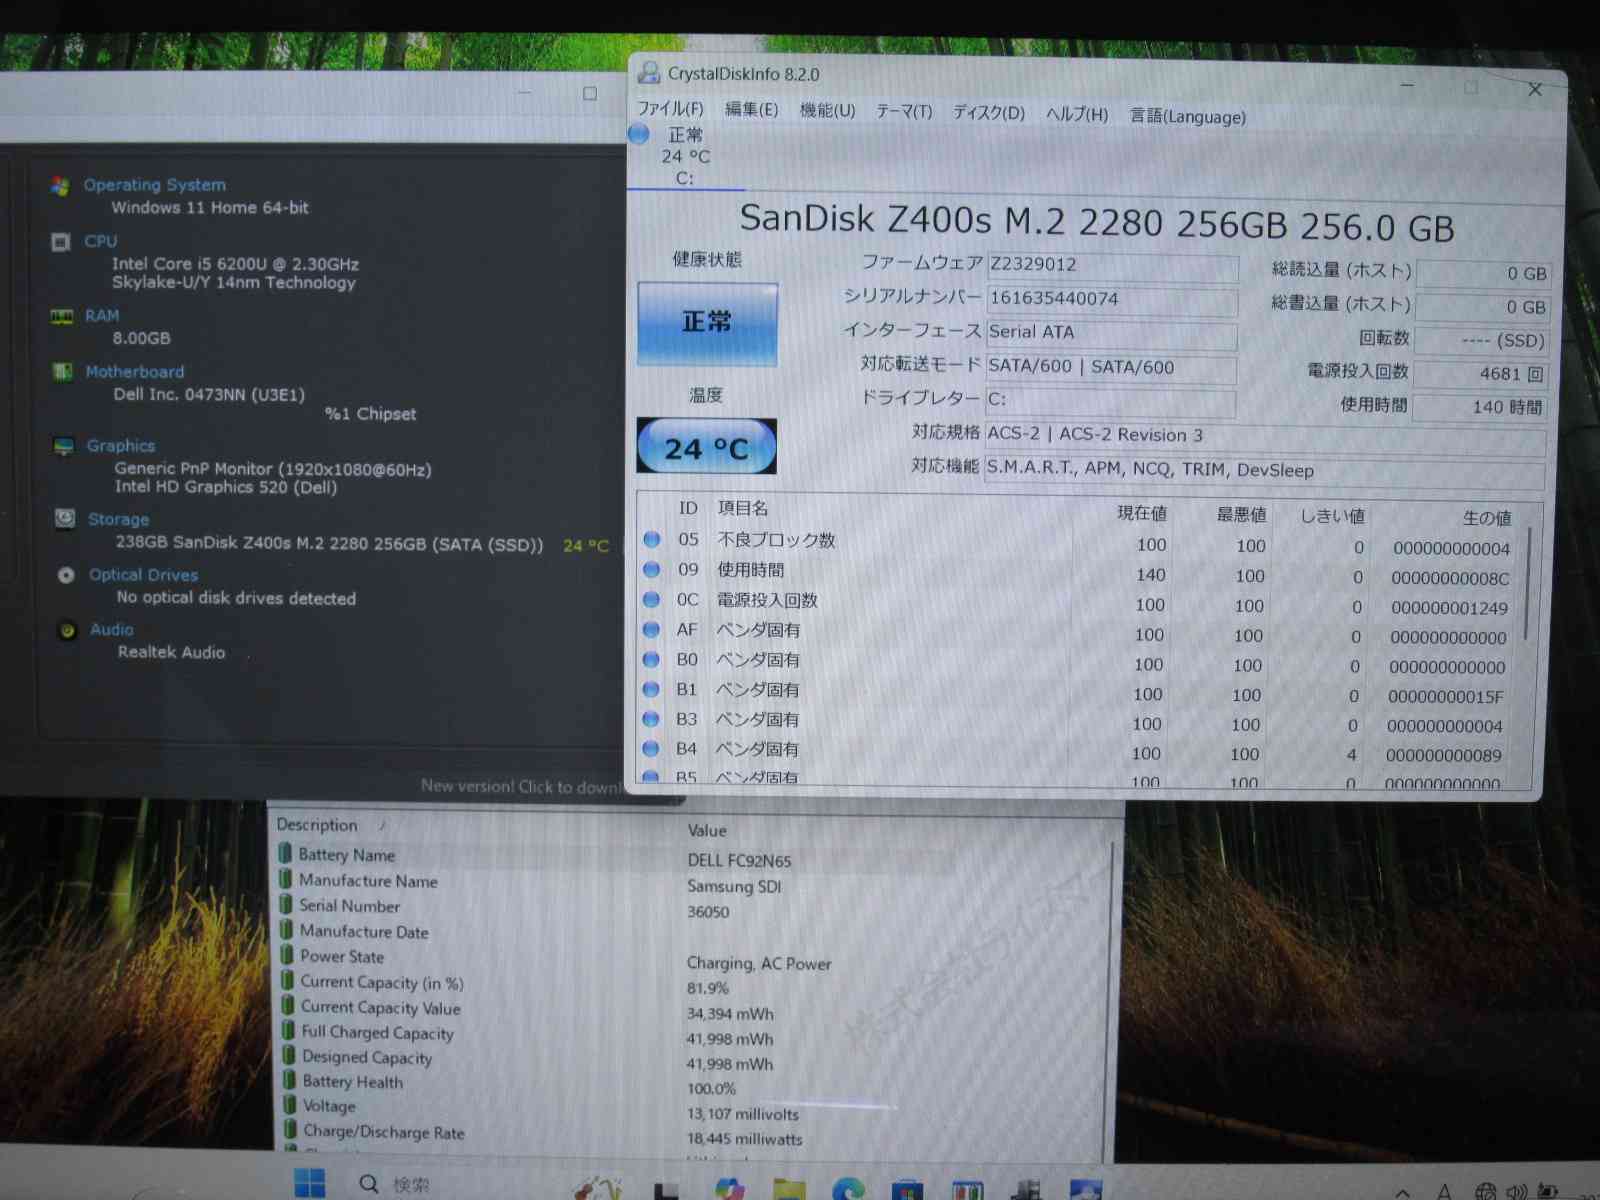
Task: Open the Windows Start menu
Action: pyautogui.click(x=310, y=1183)
